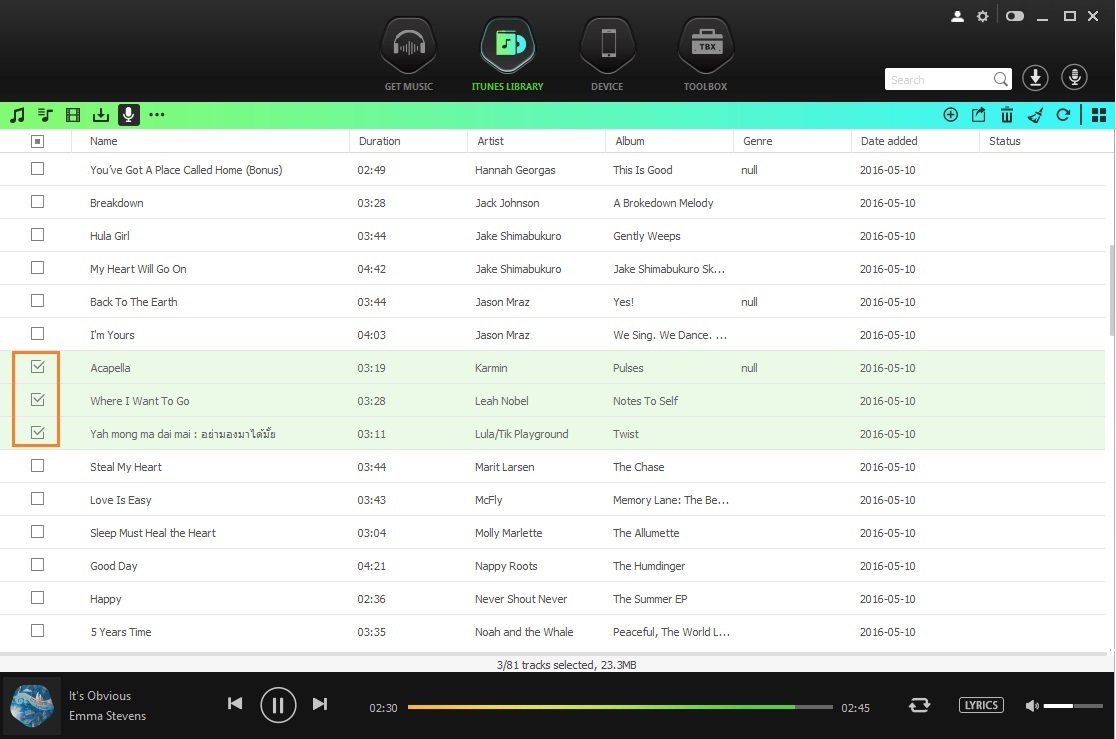Pause the currently playing song

click(x=278, y=705)
